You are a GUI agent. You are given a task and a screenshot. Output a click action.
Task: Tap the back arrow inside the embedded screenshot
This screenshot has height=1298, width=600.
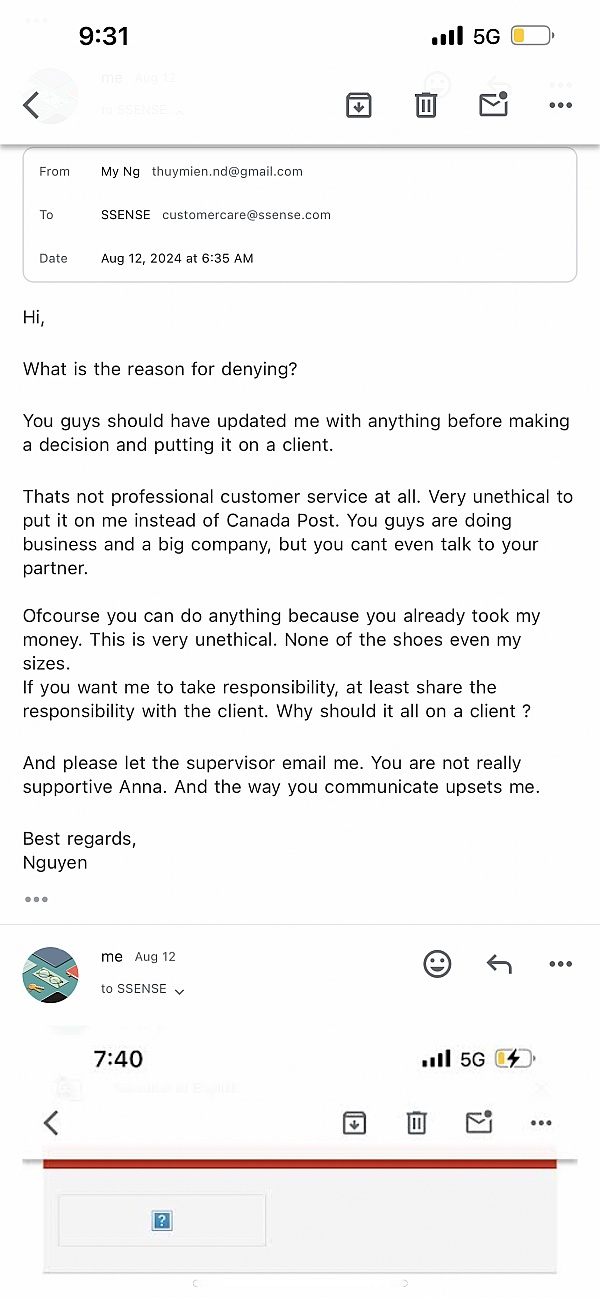pyautogui.click(x=51, y=1123)
